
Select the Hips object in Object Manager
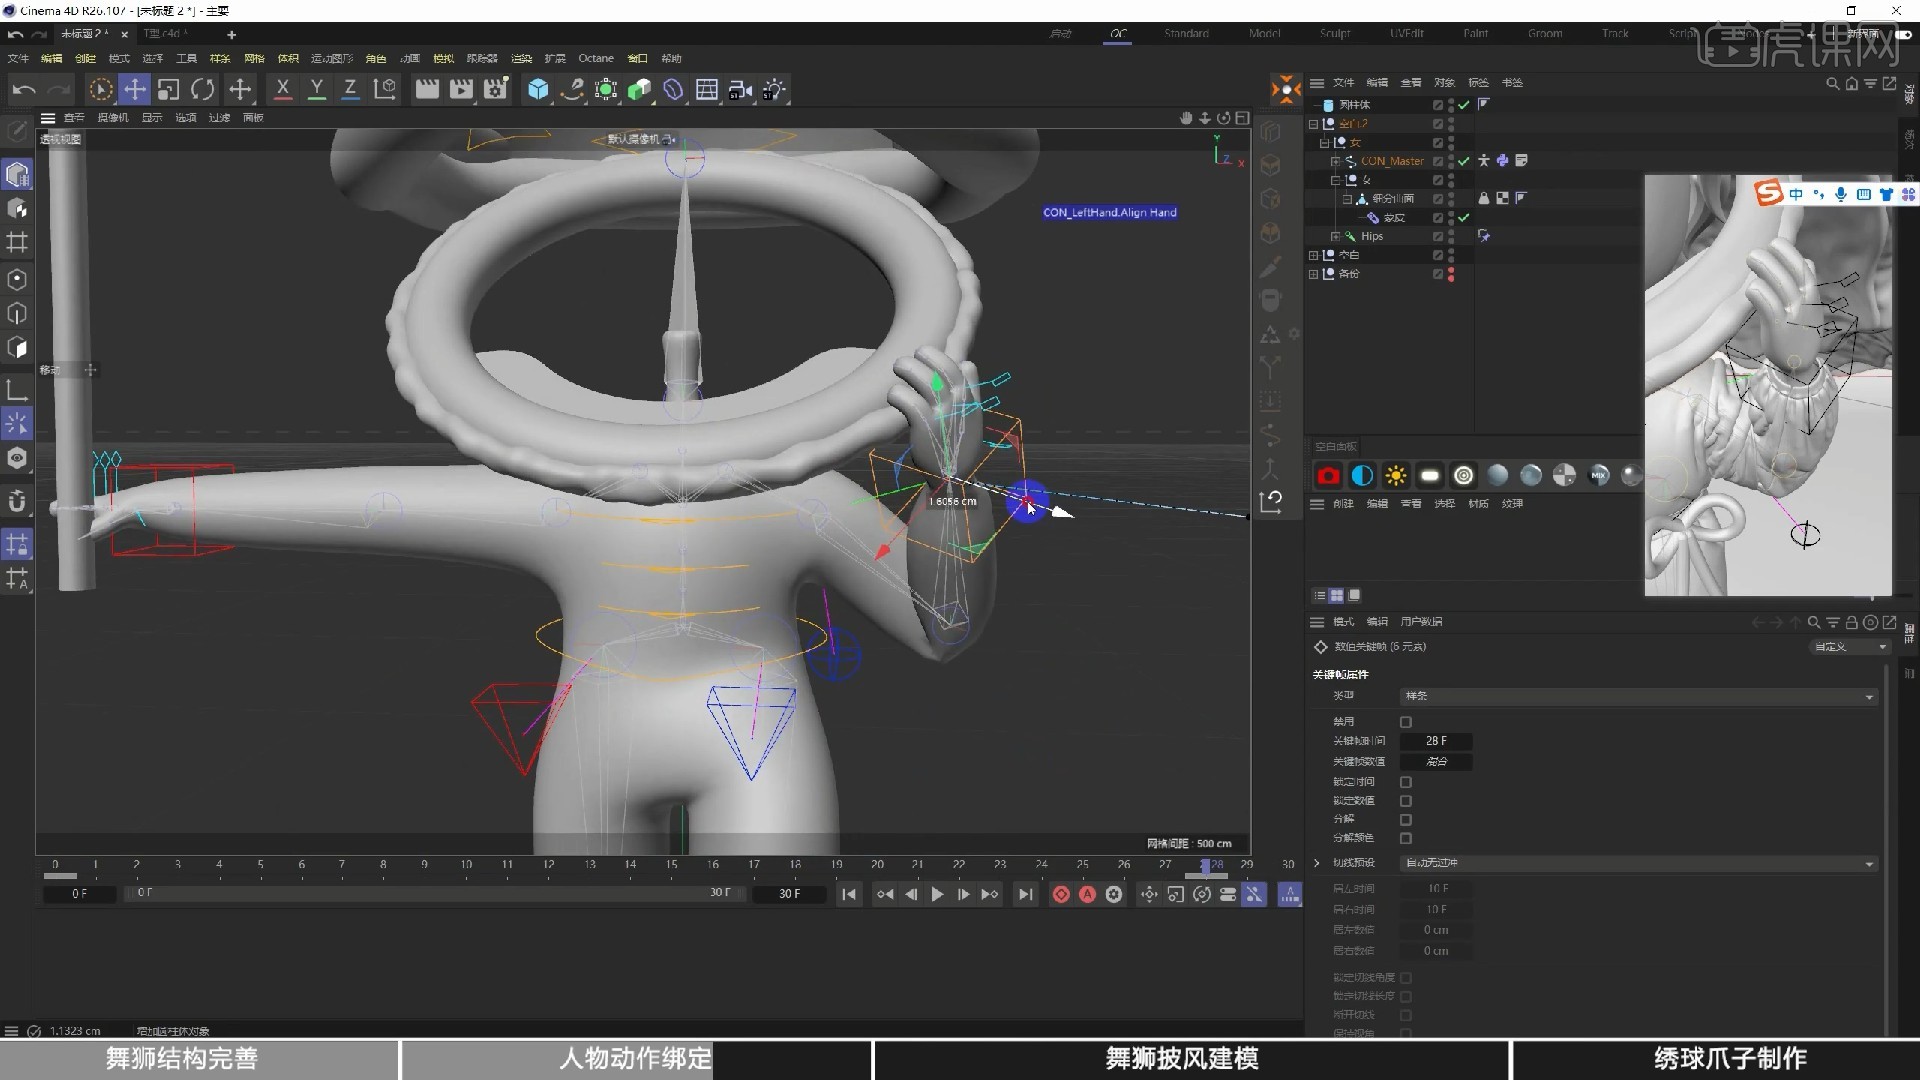pyautogui.click(x=1372, y=236)
